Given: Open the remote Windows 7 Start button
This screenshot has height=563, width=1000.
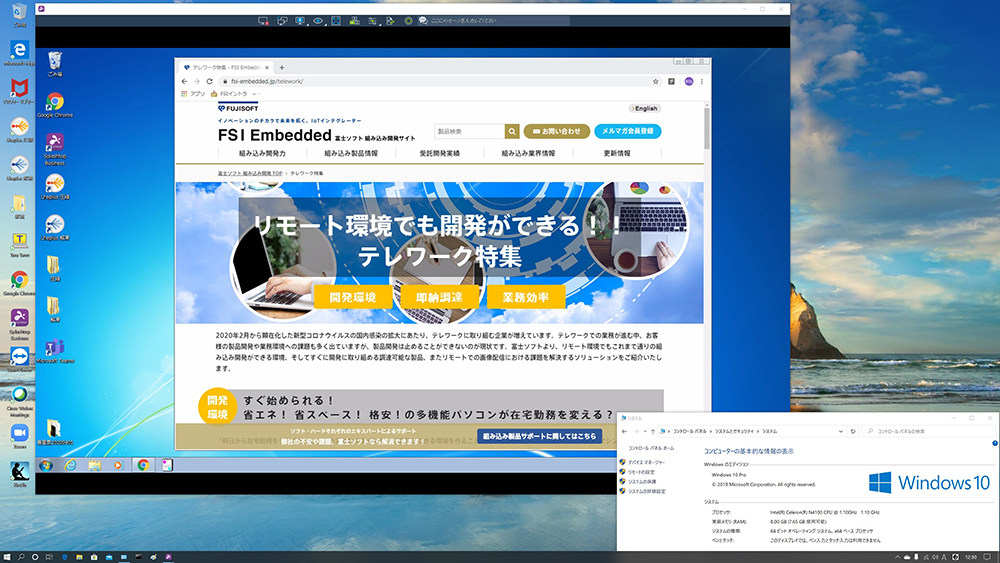Looking at the screenshot, I should click(46, 465).
